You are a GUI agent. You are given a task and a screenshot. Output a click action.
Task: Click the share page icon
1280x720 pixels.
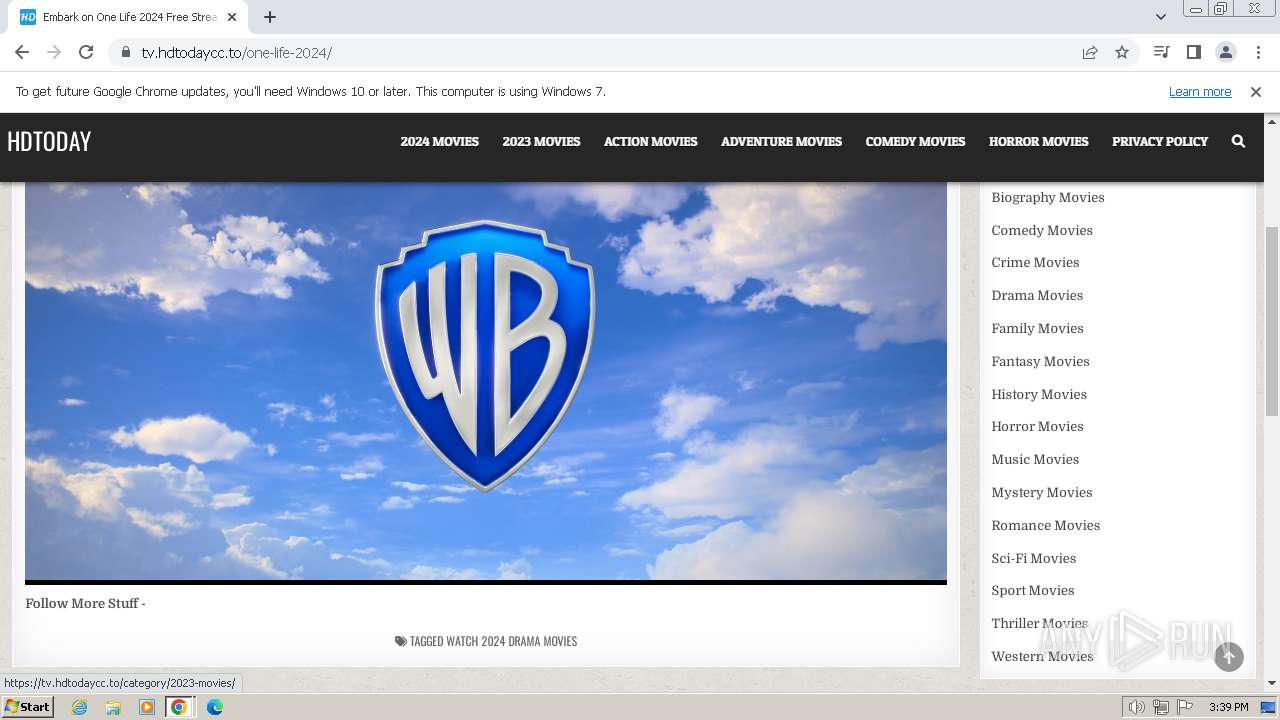point(1090,52)
